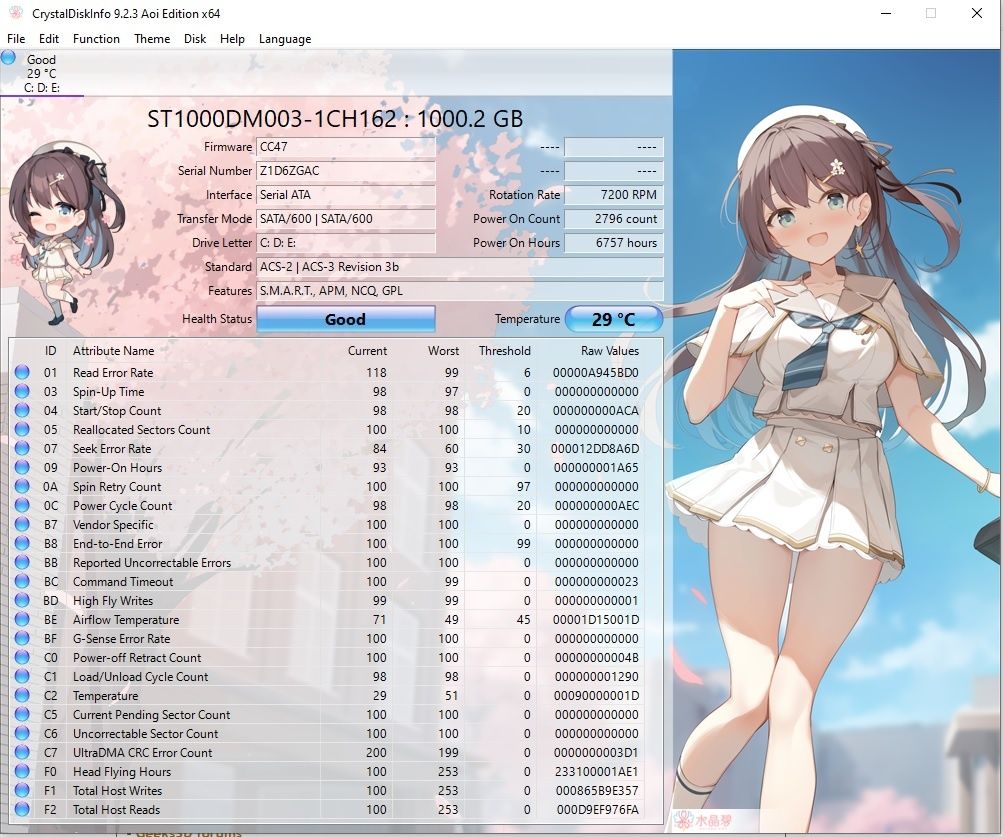This screenshot has height=837, width=1003.
Task: Open the Edit menu
Action: pos(49,38)
